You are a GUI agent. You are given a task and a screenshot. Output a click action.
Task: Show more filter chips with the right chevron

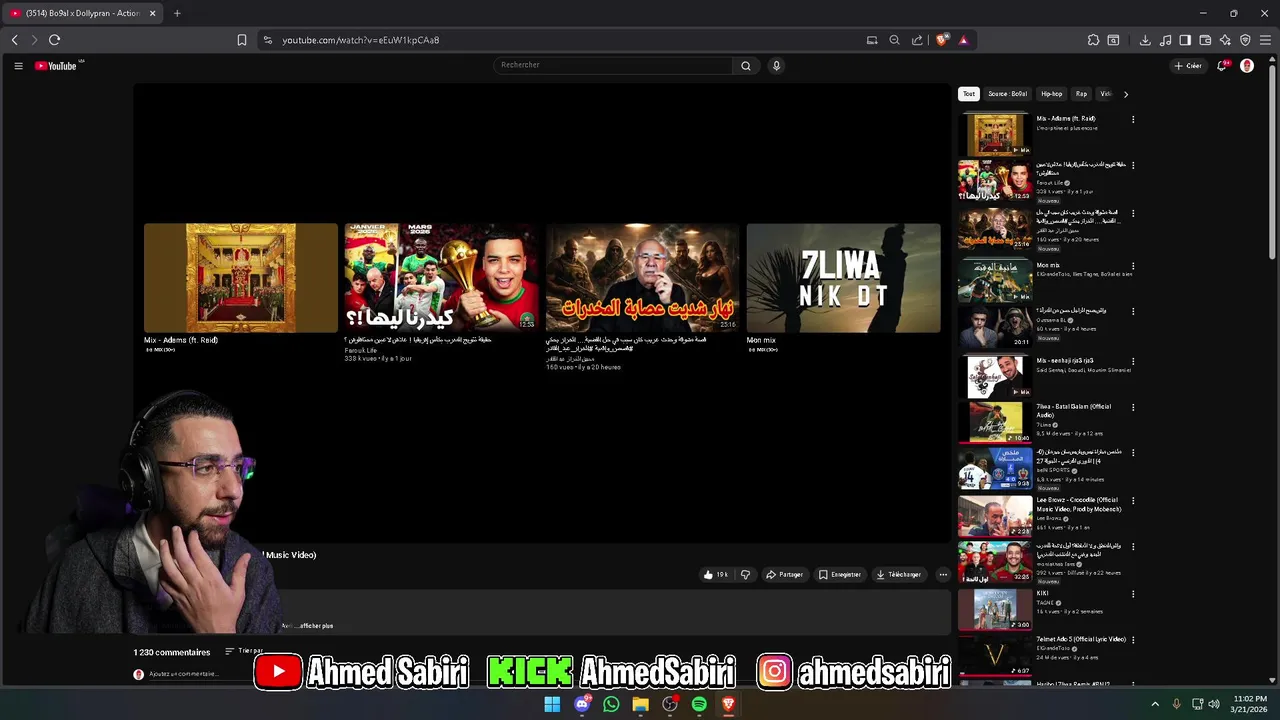click(x=1125, y=94)
